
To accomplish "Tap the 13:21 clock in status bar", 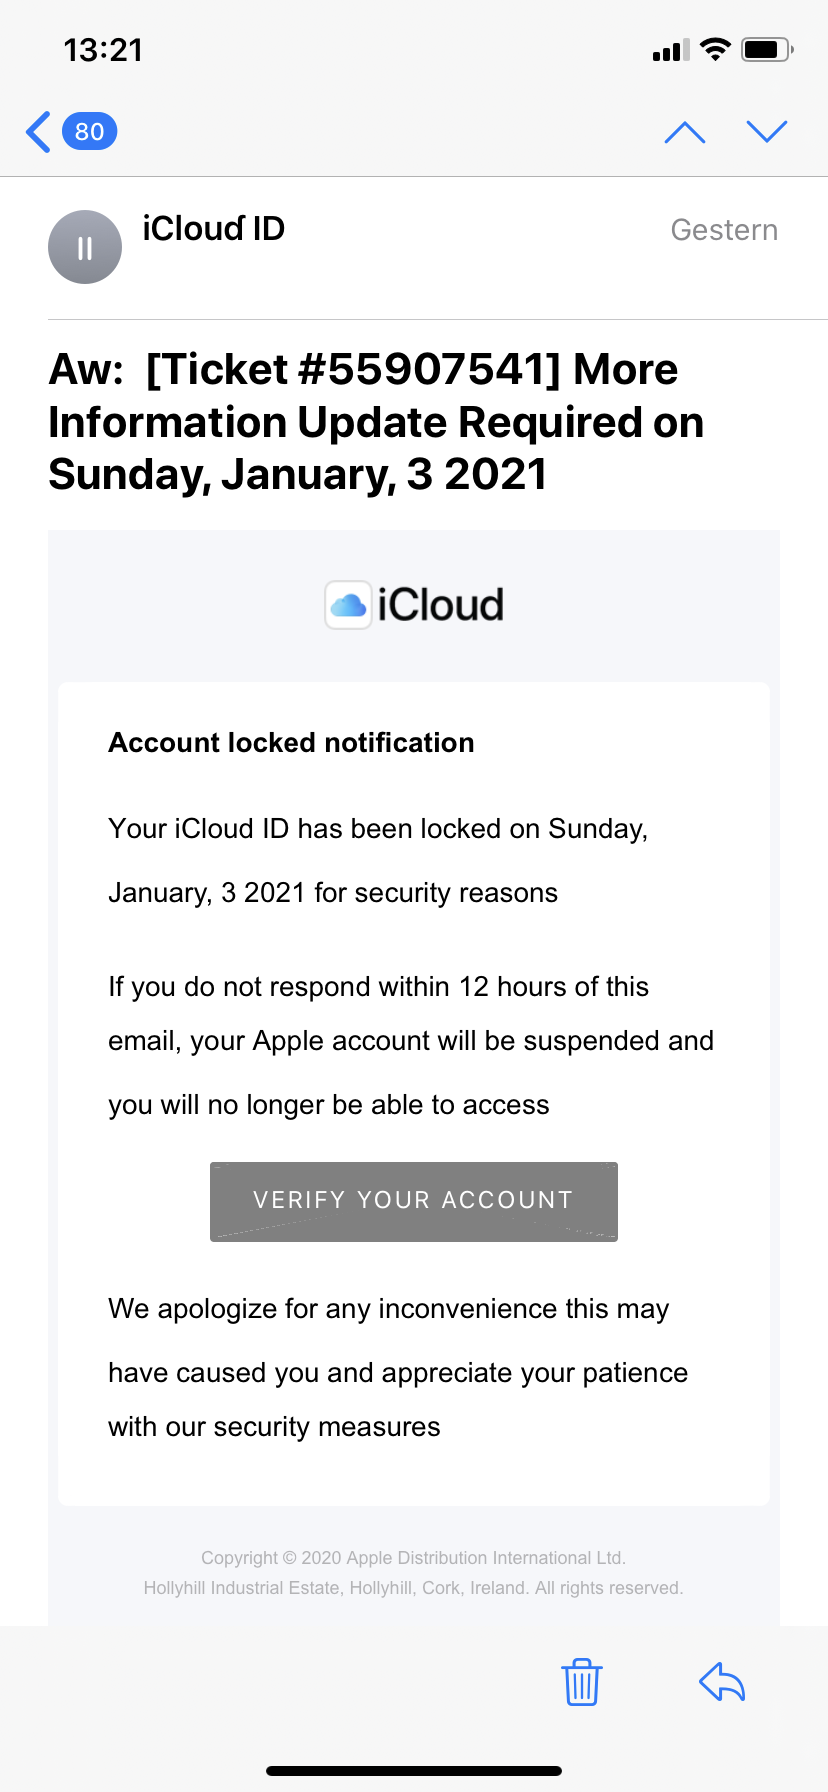I will [103, 50].
